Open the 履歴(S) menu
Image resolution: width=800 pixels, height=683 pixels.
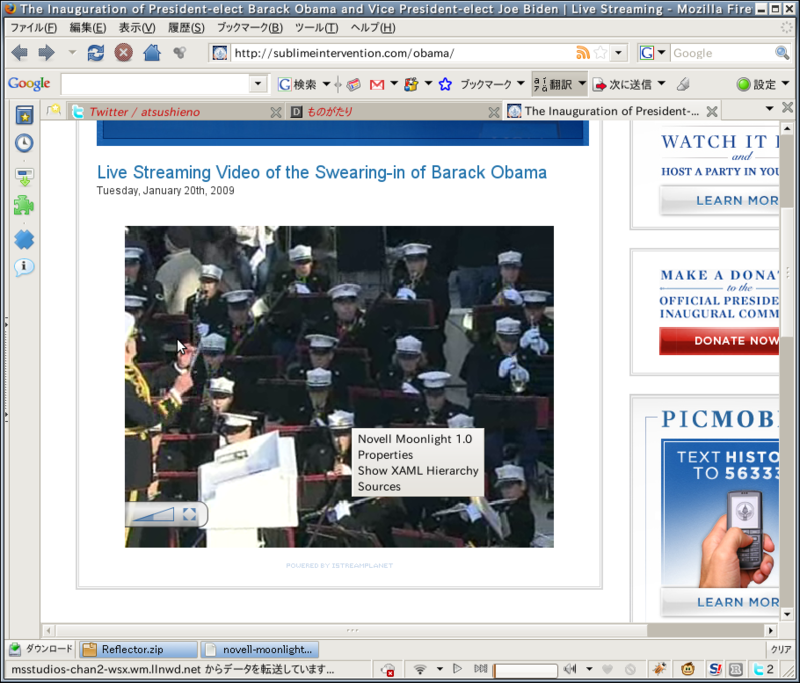click(186, 28)
